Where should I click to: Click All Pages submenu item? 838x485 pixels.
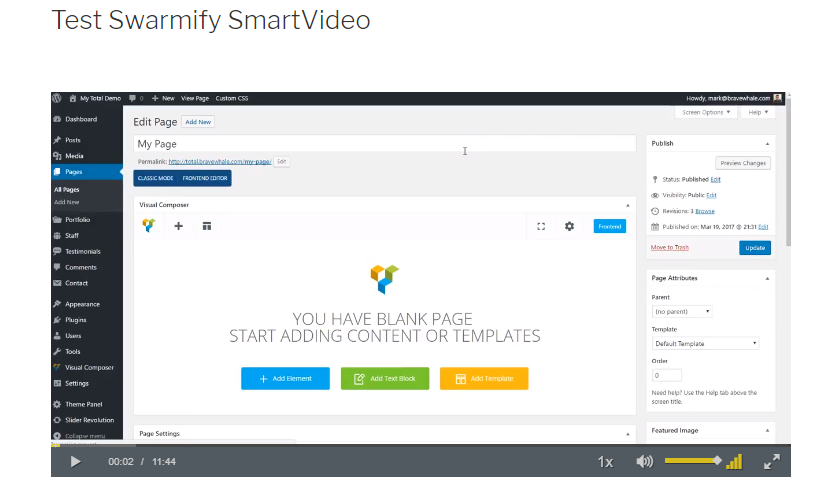(x=67, y=189)
